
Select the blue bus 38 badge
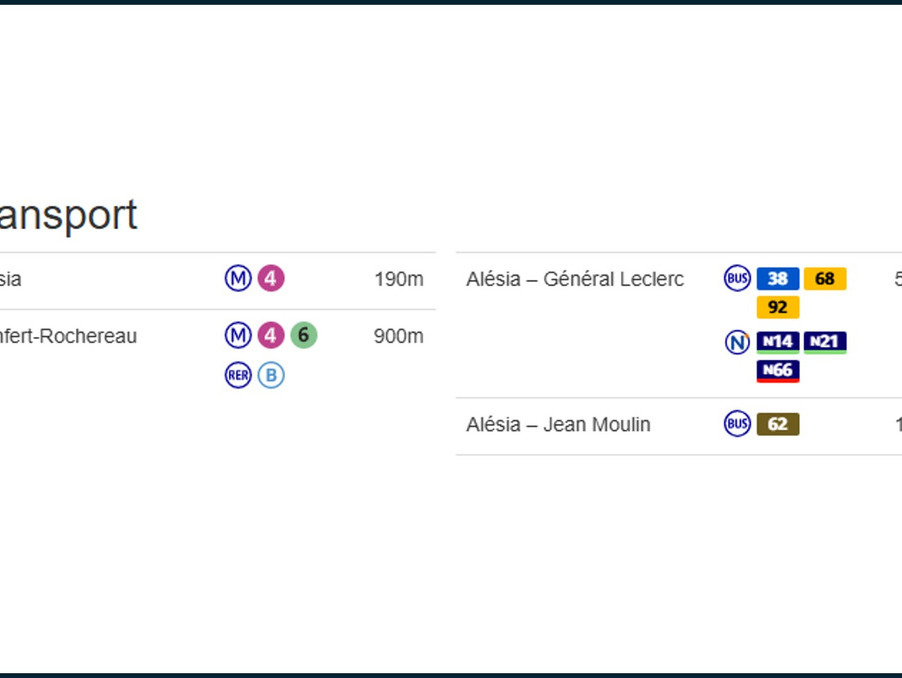[x=778, y=279]
